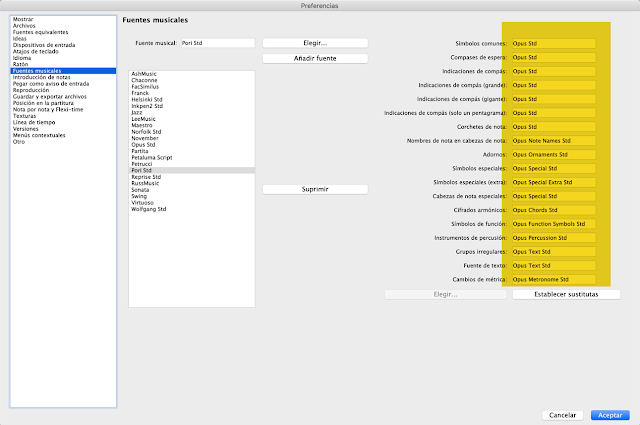Viewport: 640px width, 425px height.
Task: Open the Mostrar preferences page
Action: 23,19
